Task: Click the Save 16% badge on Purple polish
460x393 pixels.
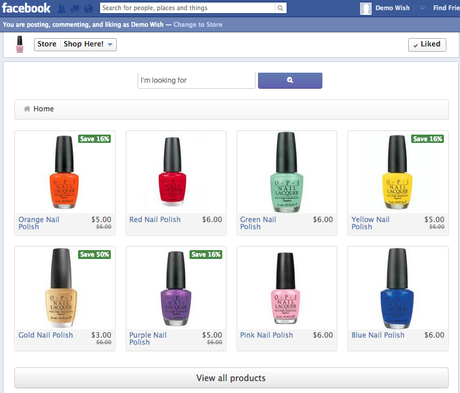Action: click(x=206, y=254)
